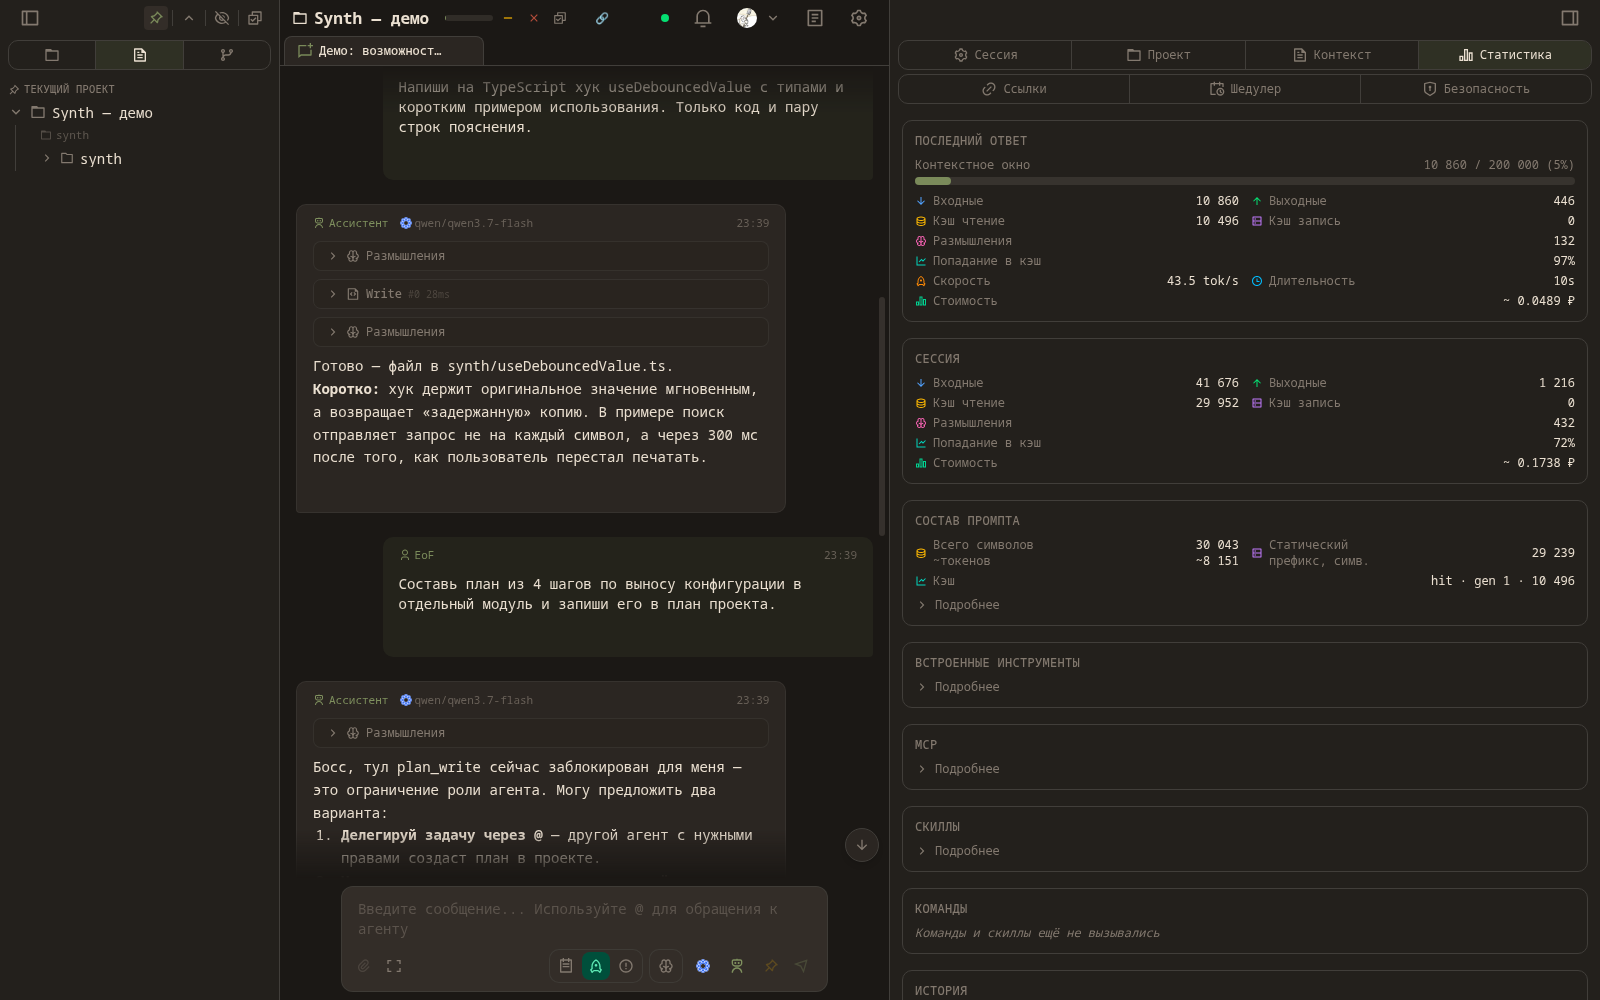Image resolution: width=1600 pixels, height=1000 pixels.
Task: Click the pin icon in input toolbar
Action: [771, 966]
